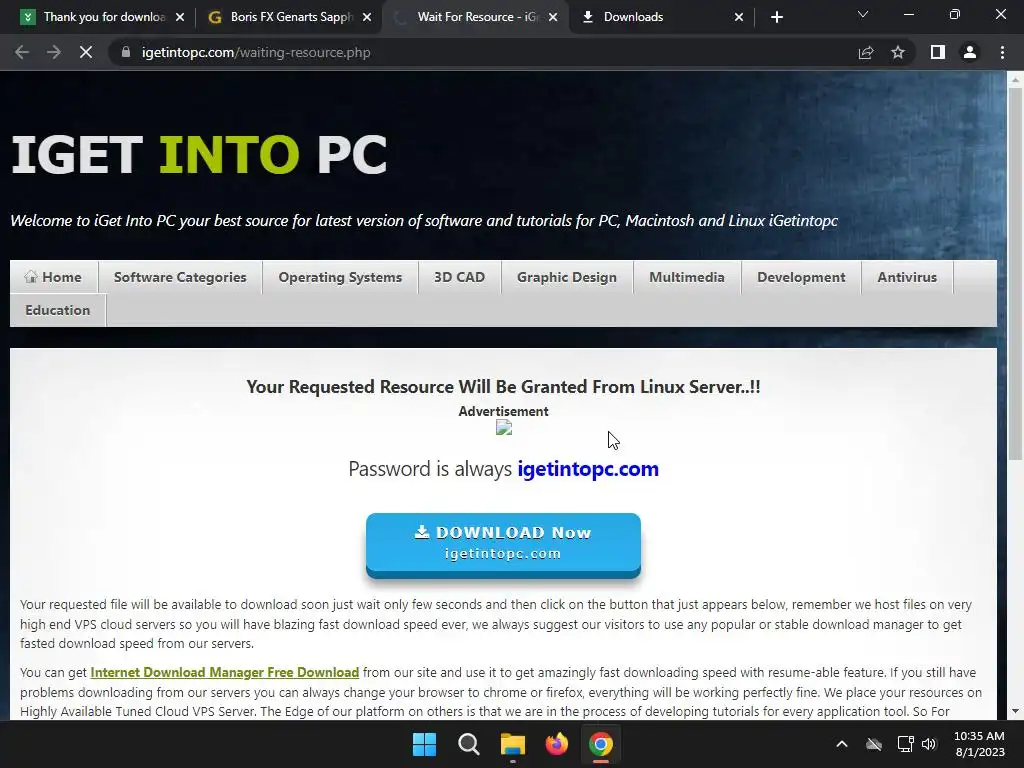
Task: Open the Development category
Action: pos(801,277)
